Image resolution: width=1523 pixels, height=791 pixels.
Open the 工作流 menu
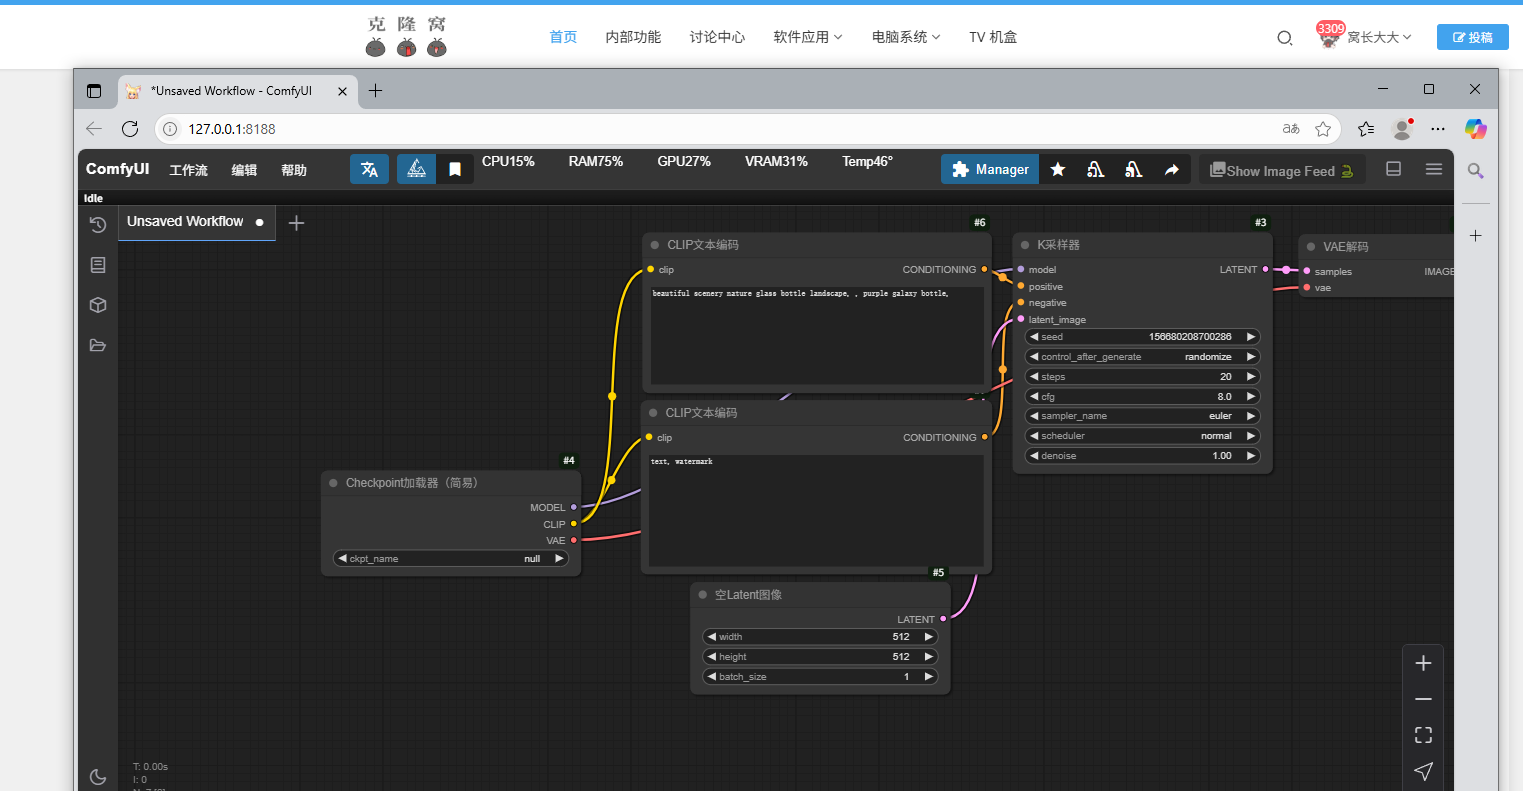(x=188, y=170)
